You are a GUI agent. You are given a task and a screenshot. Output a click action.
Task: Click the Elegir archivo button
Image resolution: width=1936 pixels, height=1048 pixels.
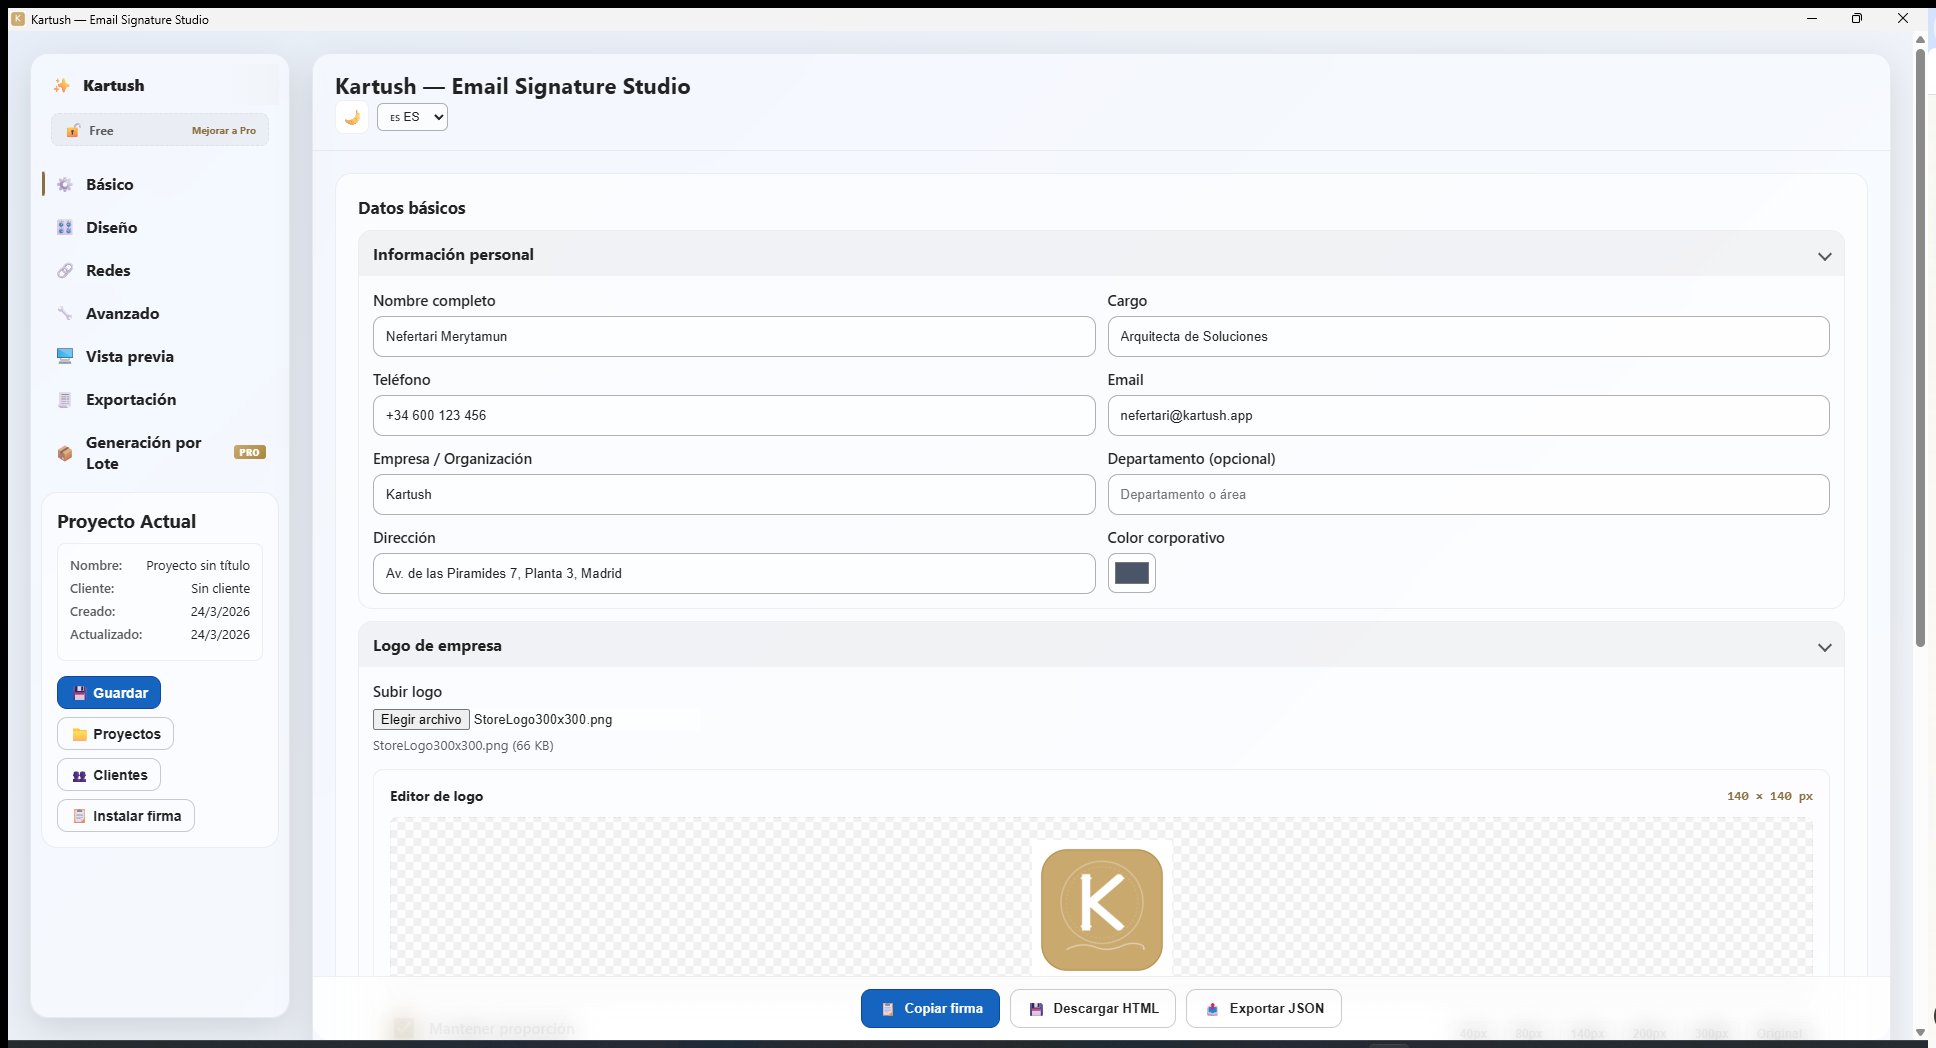point(421,719)
